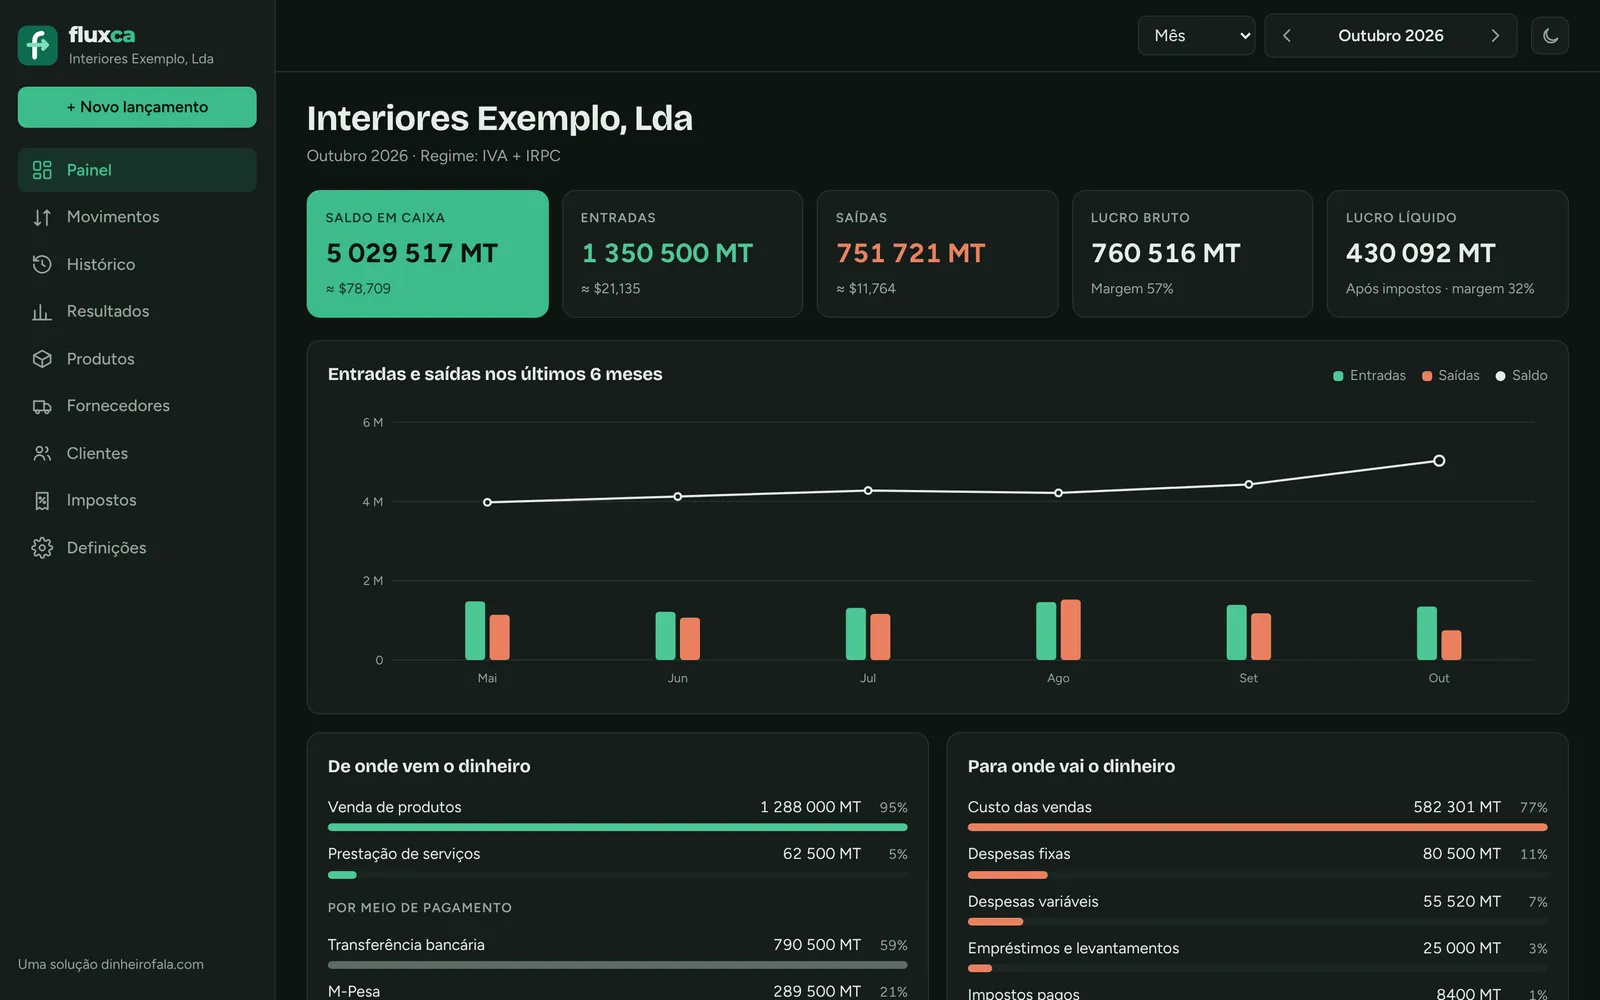Click the Painel grid icon
This screenshot has width=1600, height=1000.
pyautogui.click(x=42, y=170)
